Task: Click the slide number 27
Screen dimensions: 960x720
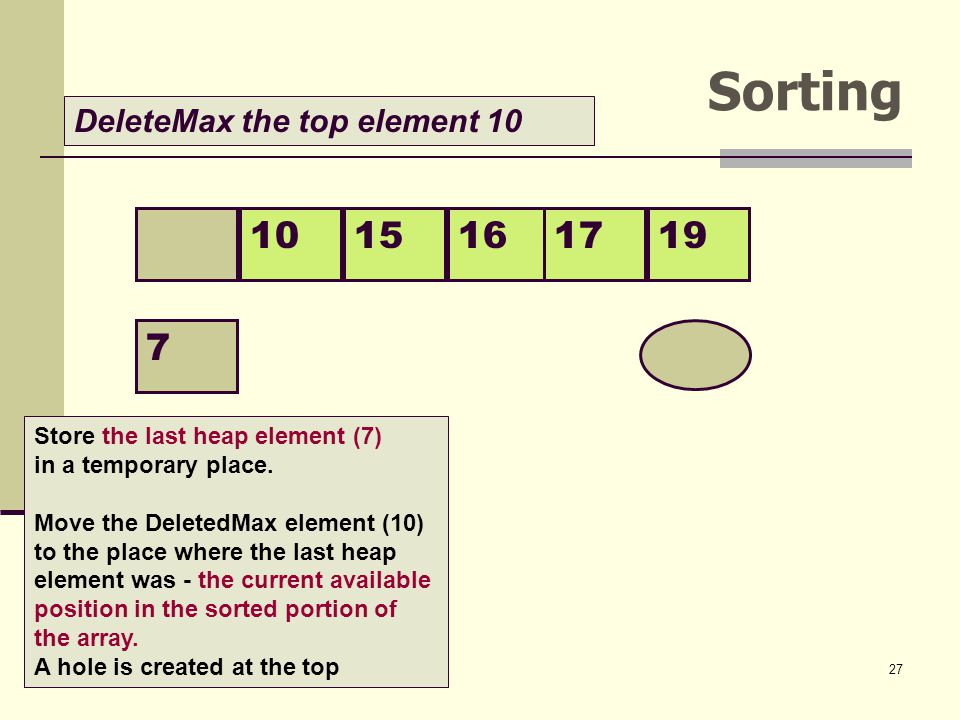Action: 895,669
